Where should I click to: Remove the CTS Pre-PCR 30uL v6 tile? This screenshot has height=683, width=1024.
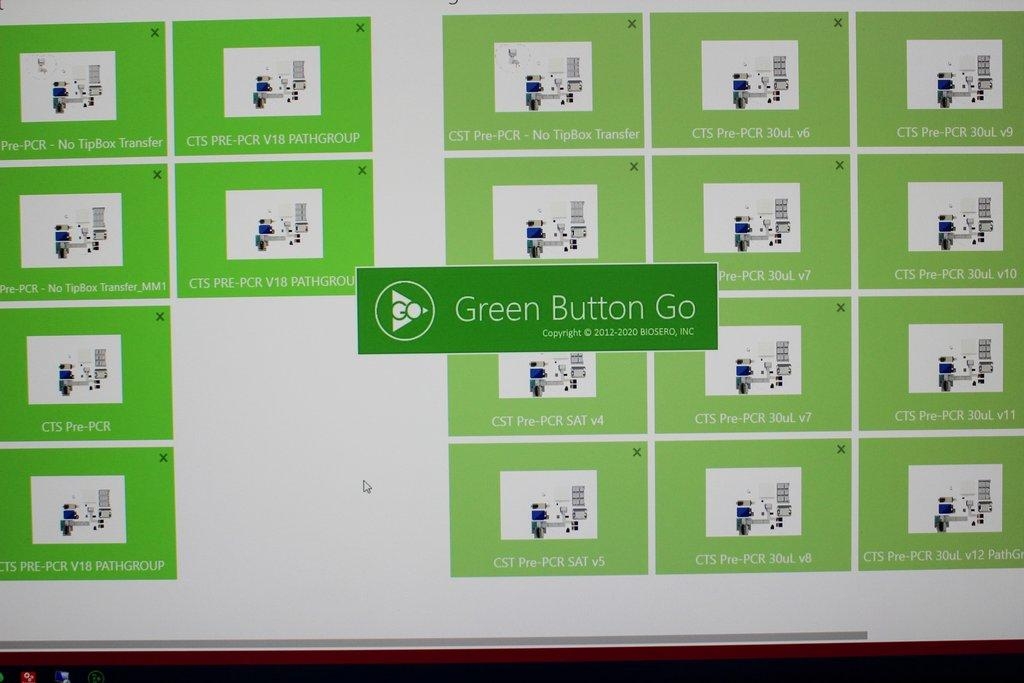coord(838,22)
